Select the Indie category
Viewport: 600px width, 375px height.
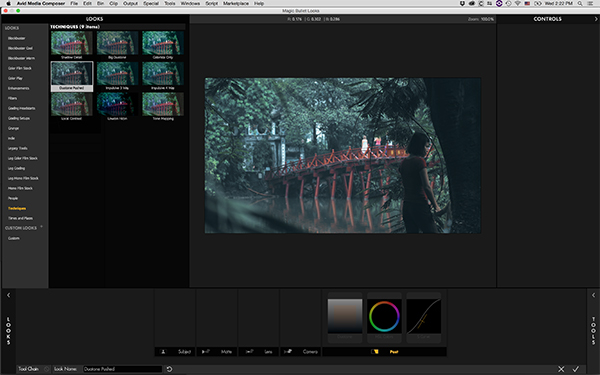pyautogui.click(x=11, y=138)
